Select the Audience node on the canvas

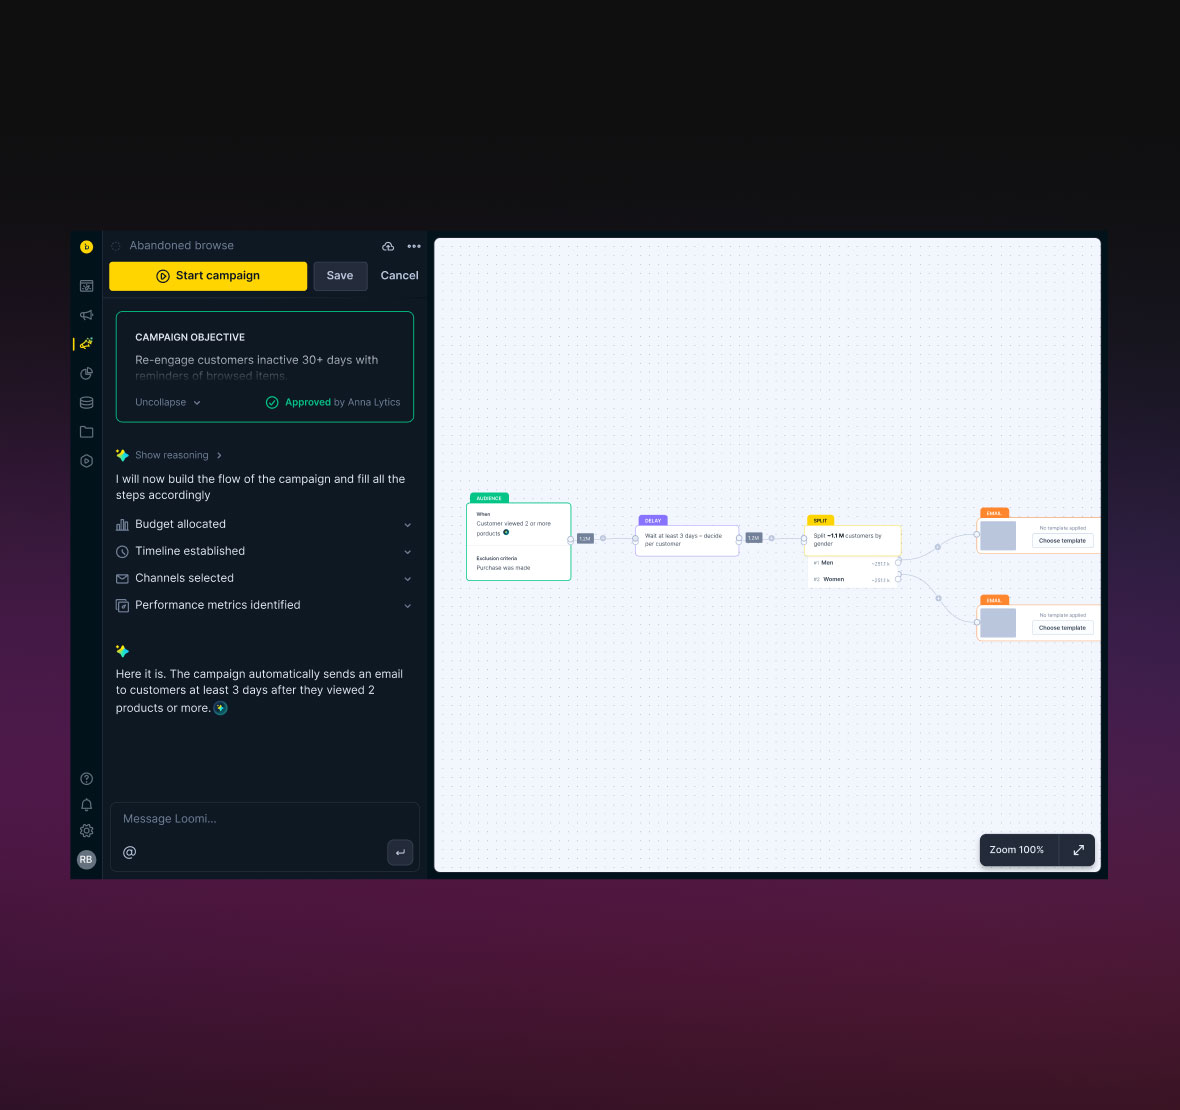[518, 541]
